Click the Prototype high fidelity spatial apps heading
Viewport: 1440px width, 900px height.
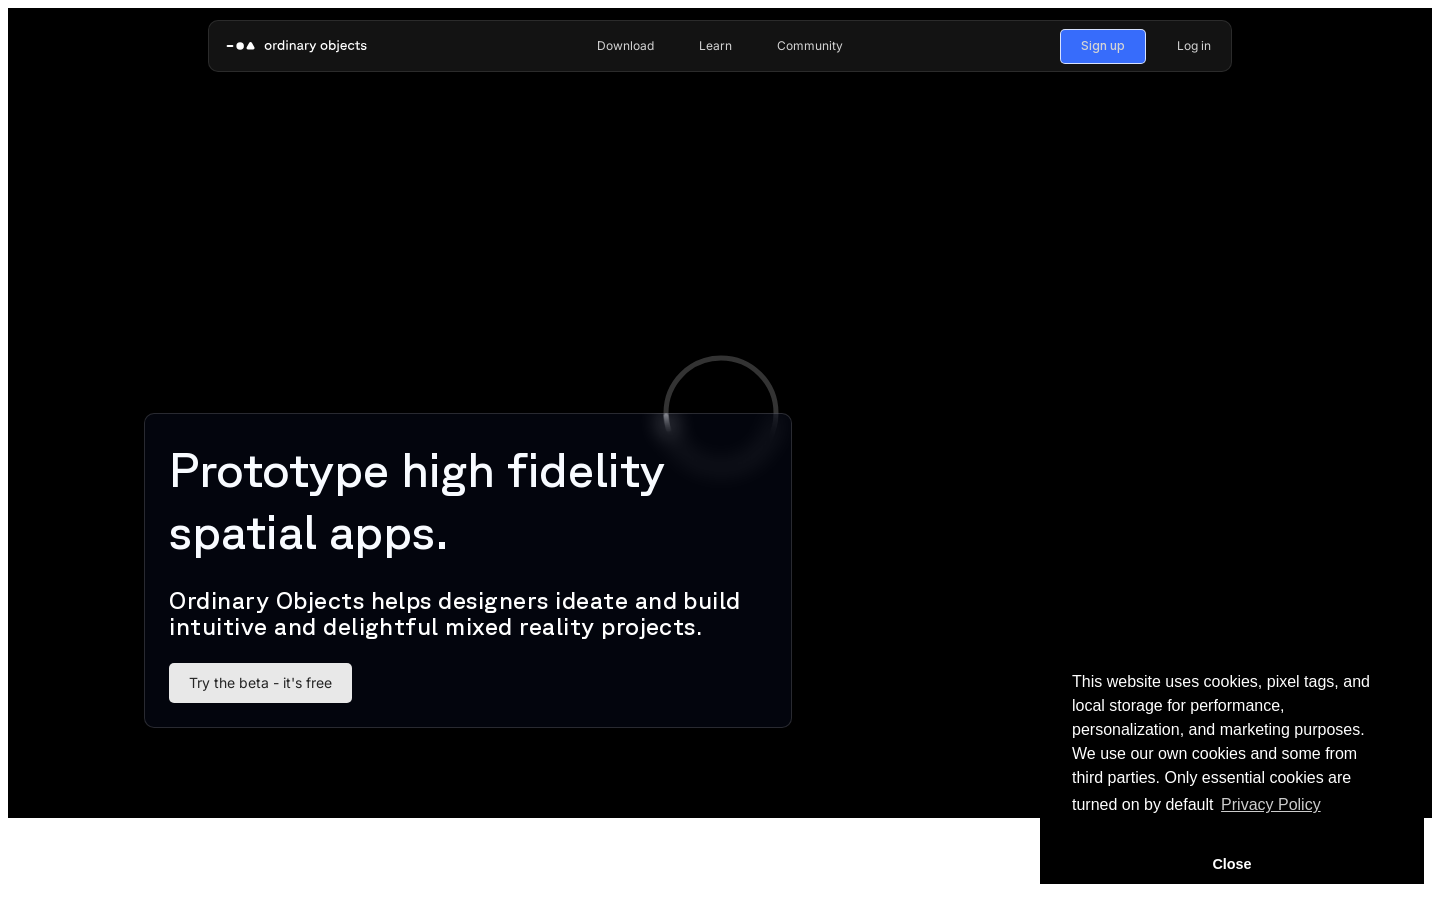pyautogui.click(x=417, y=502)
